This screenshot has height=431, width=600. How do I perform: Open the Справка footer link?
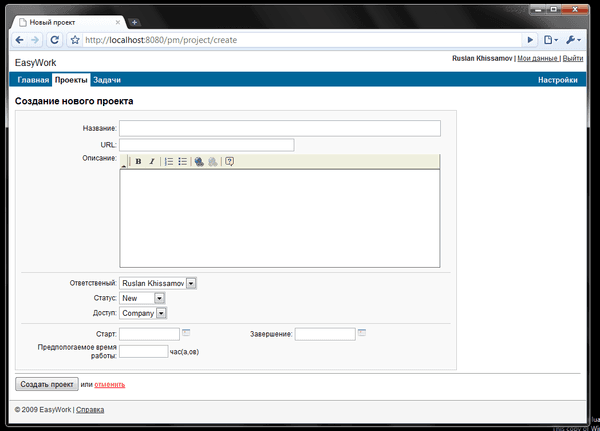pyautogui.click(x=90, y=410)
